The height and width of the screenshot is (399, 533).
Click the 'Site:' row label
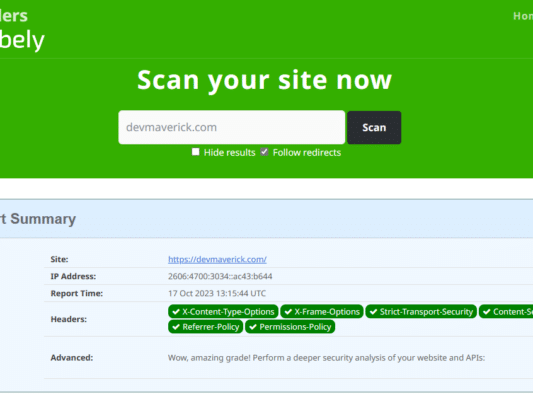point(59,259)
